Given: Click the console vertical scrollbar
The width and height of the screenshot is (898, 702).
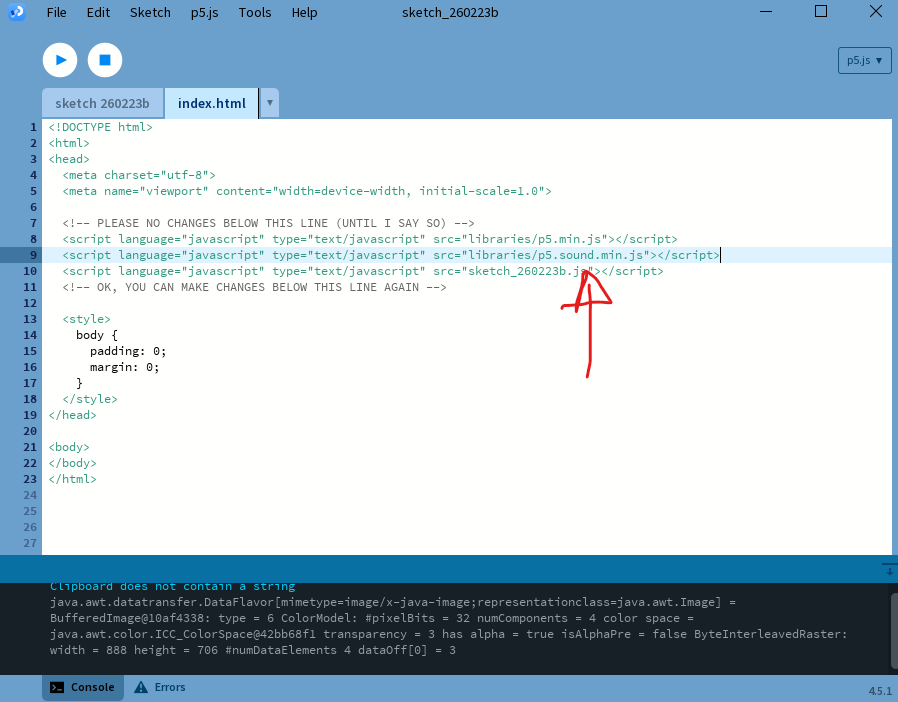Looking at the screenshot, I should point(893,630).
